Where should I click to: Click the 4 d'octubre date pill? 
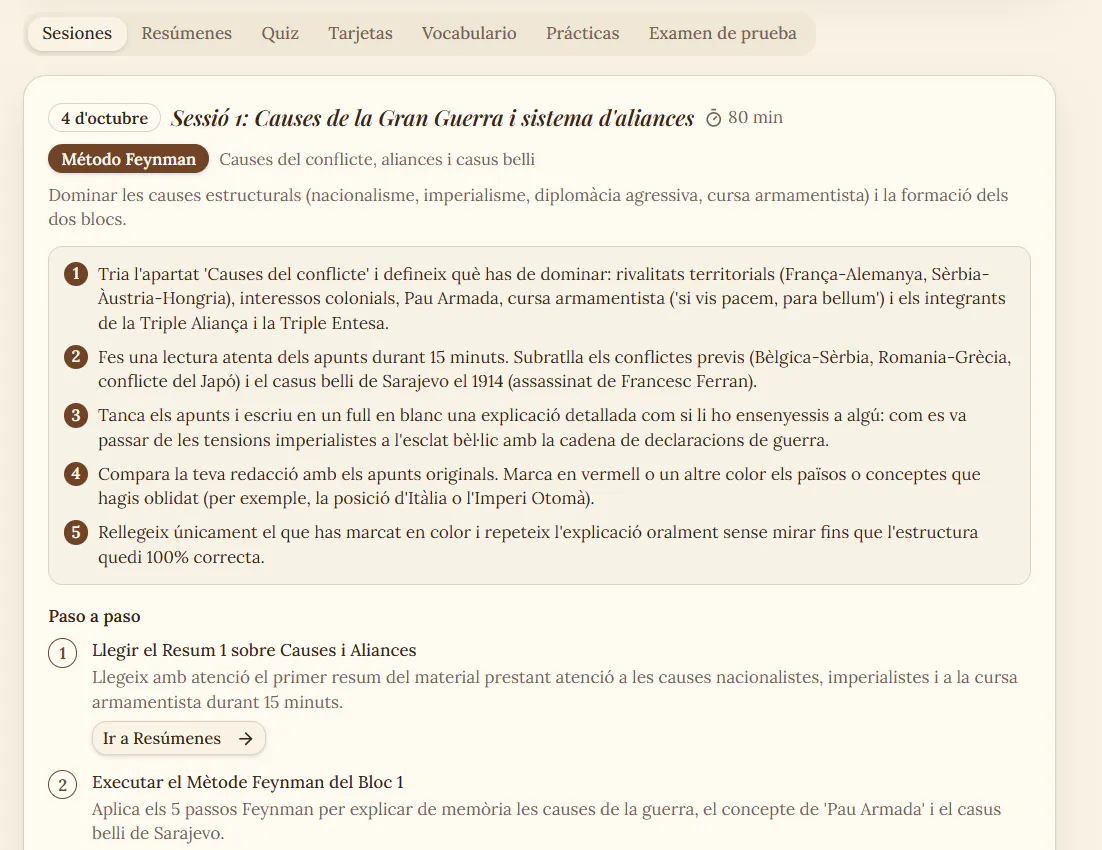(x=105, y=118)
